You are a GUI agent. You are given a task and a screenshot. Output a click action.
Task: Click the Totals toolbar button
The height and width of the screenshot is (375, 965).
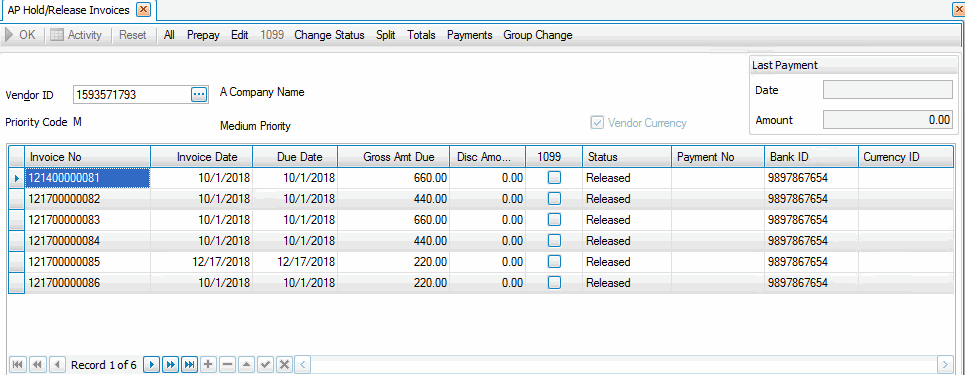[x=422, y=35]
